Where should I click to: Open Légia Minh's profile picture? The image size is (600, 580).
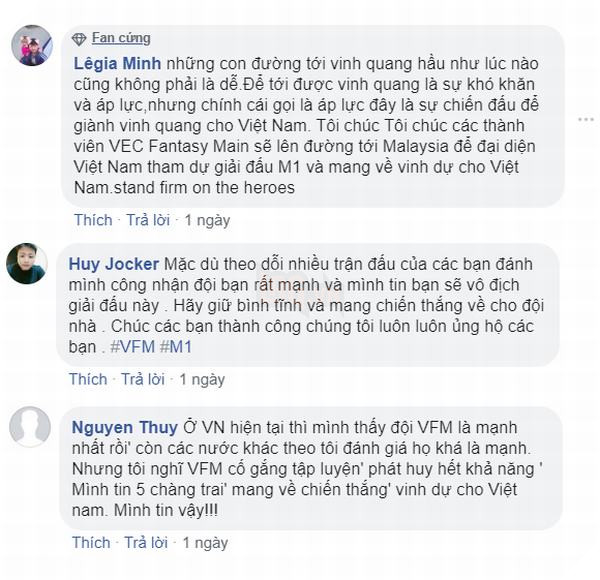tap(30, 45)
